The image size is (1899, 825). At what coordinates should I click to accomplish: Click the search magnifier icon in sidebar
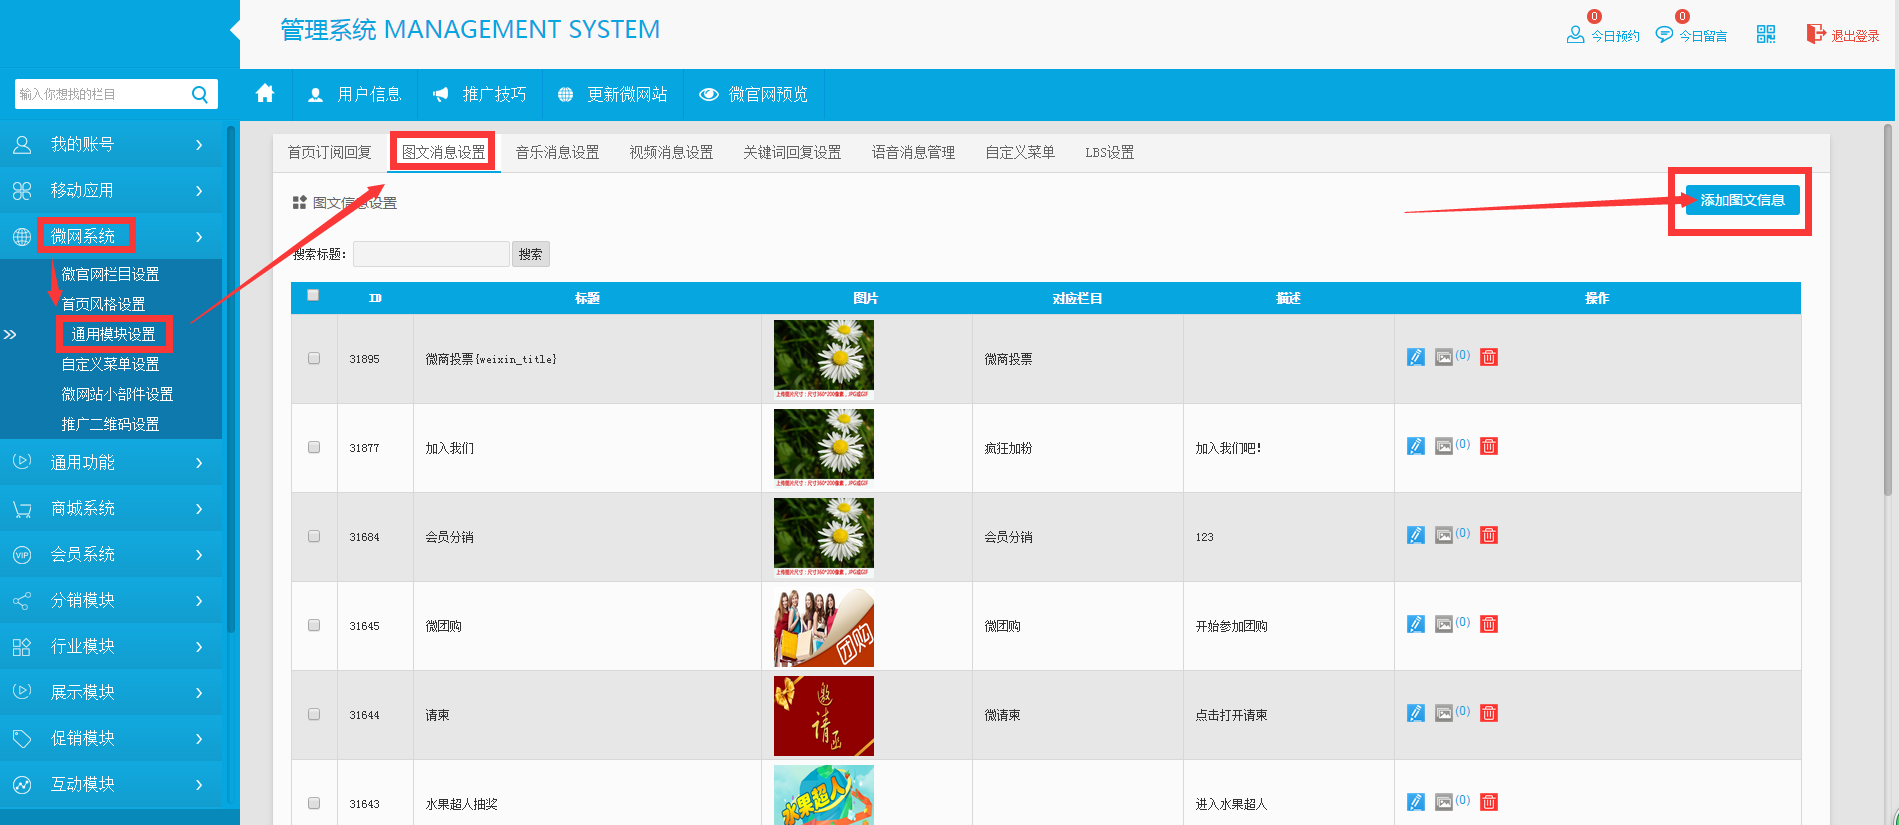click(200, 94)
